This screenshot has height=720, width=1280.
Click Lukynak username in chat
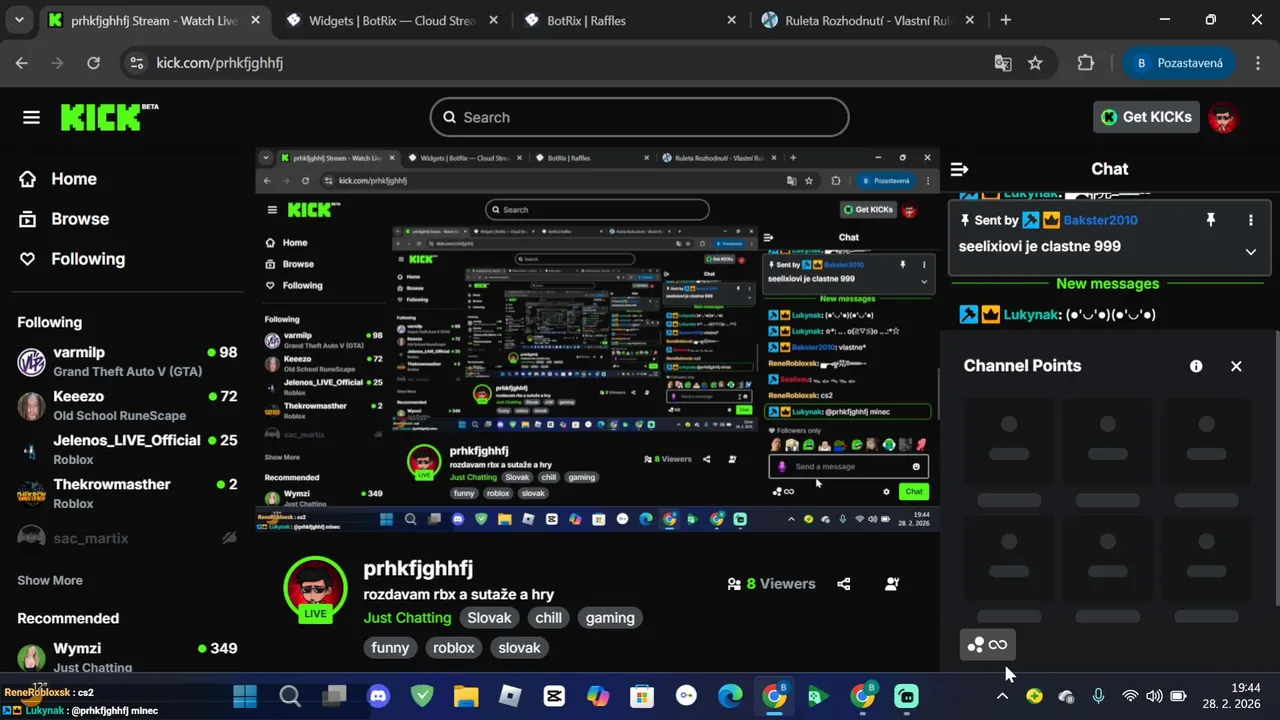1031,314
